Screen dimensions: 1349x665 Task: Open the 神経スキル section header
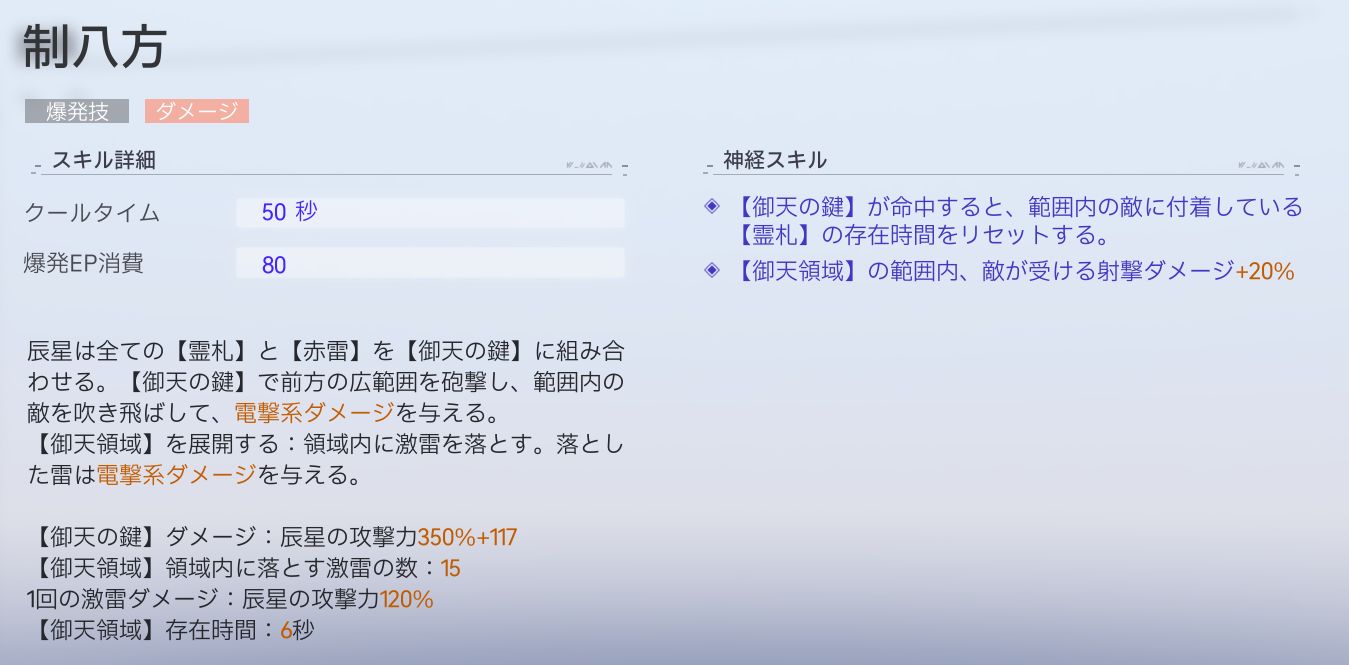[775, 160]
